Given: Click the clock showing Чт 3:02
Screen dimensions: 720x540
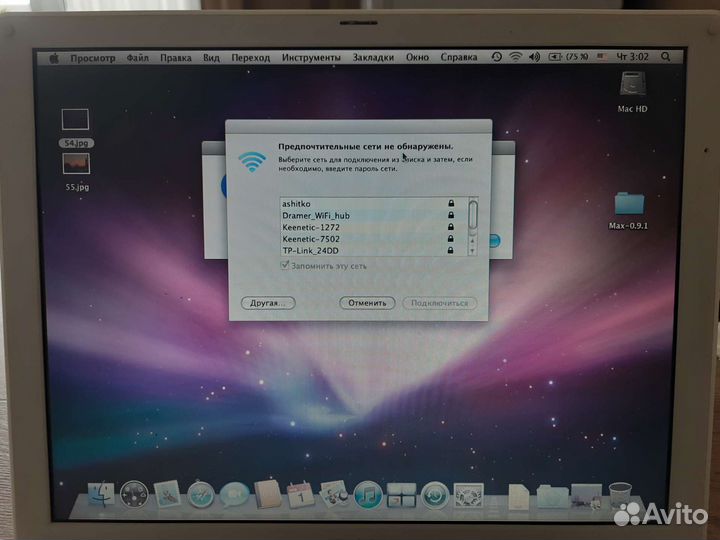Looking at the screenshot, I should click(x=632, y=56).
